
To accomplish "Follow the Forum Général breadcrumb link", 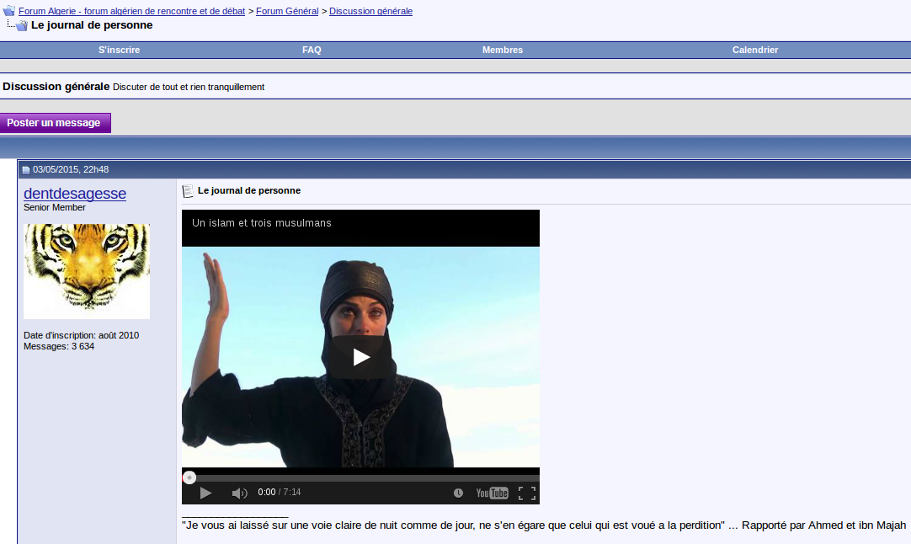I will tap(287, 11).
